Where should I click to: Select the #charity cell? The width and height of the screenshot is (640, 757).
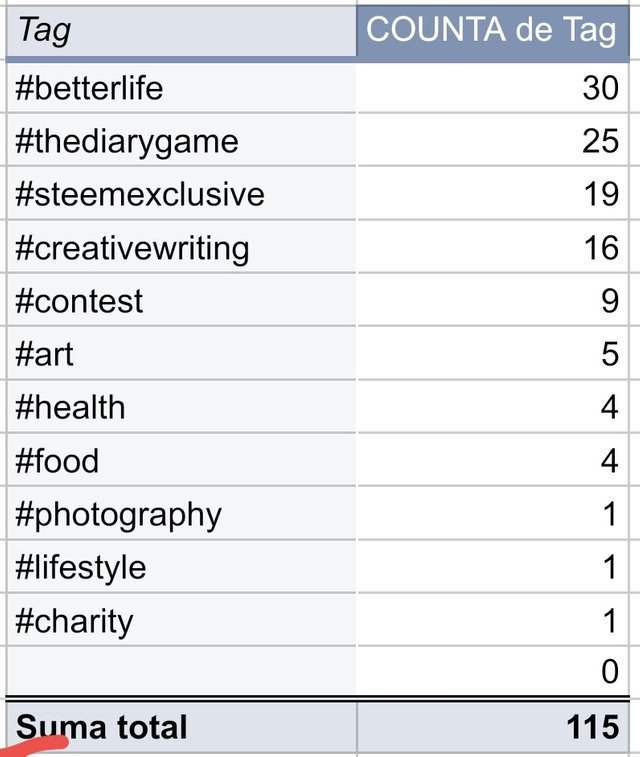pyautogui.click(x=181, y=620)
